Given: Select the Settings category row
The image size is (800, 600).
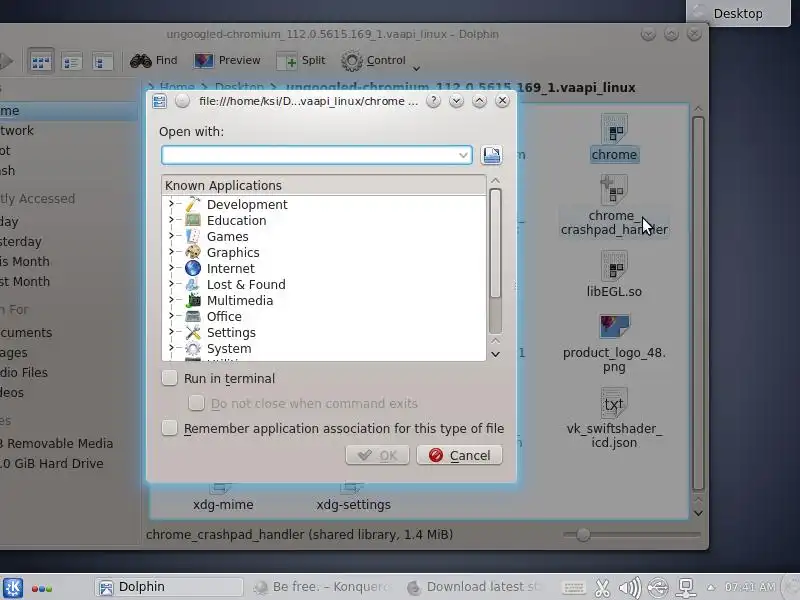Looking at the screenshot, I should (324, 332).
